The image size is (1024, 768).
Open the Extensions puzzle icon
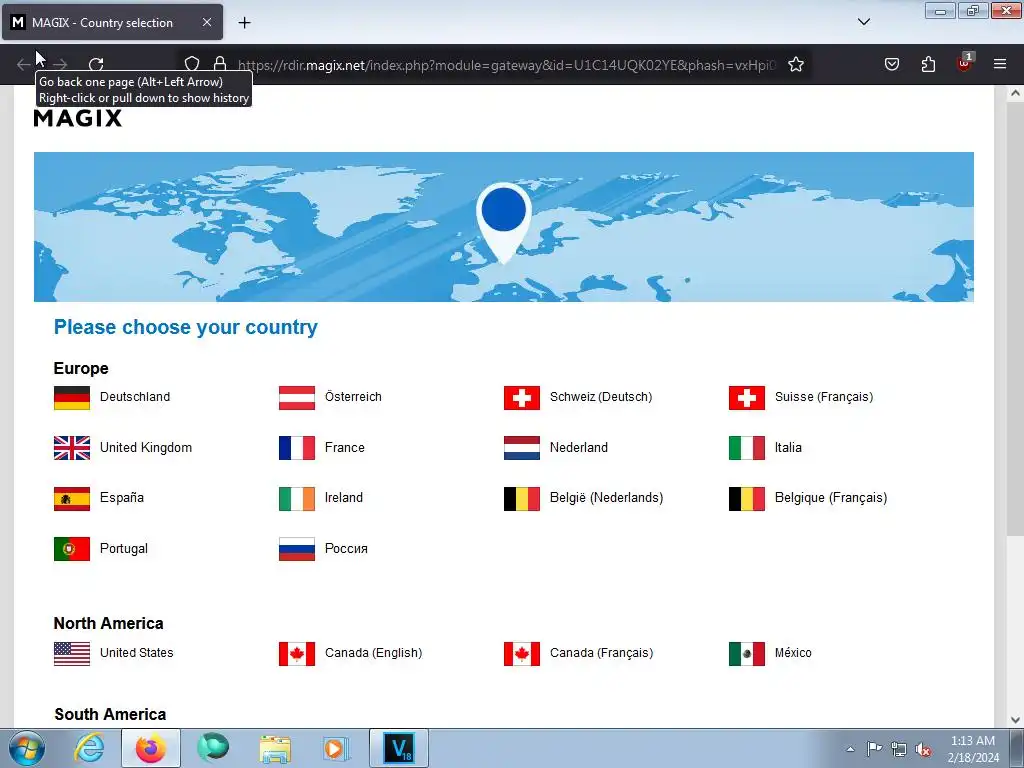pyautogui.click(x=928, y=64)
